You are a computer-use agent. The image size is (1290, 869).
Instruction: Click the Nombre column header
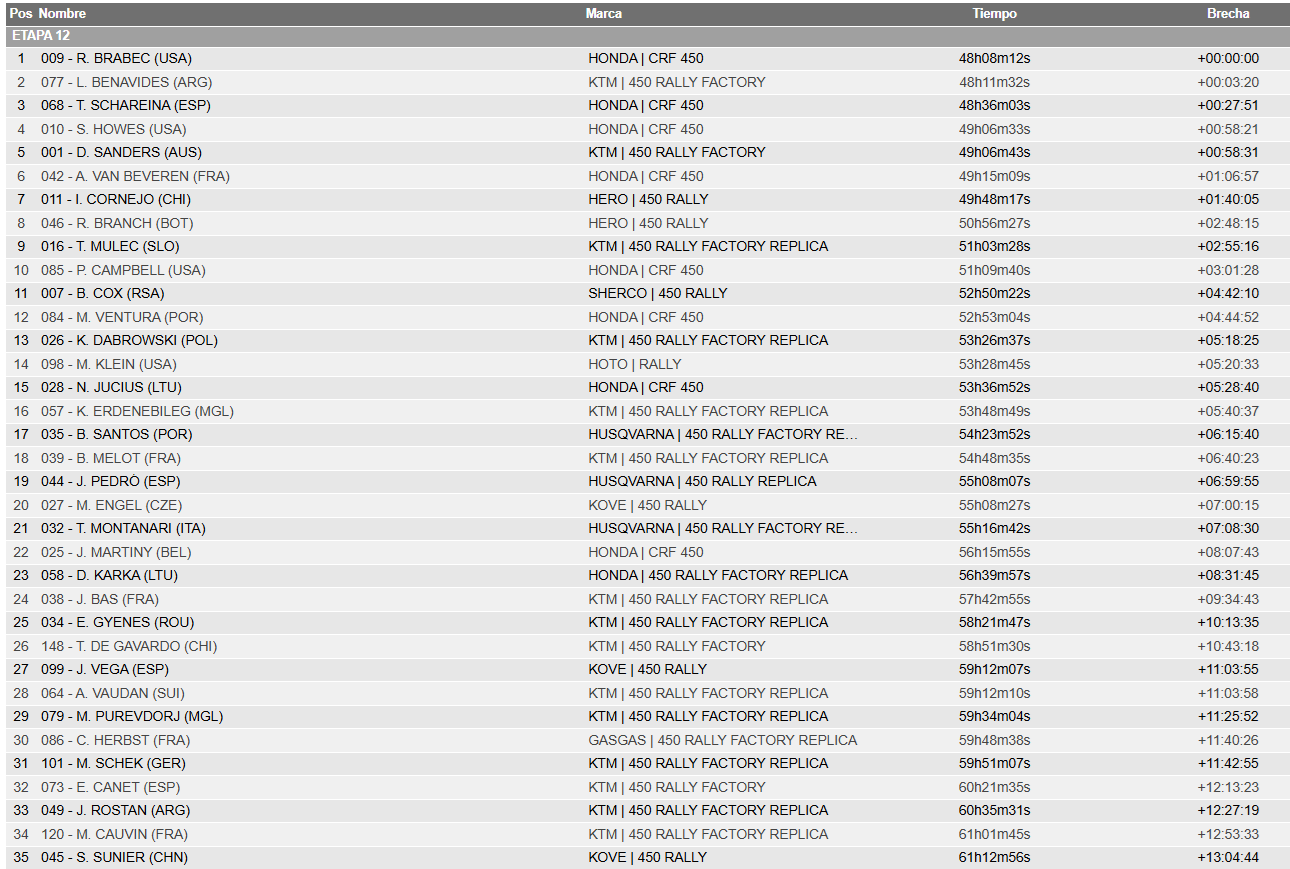pos(62,14)
